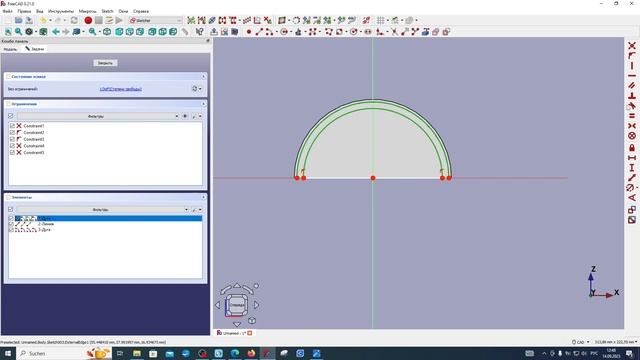
Task: Click the coincident constraint icon in right toolbar
Action: (632, 45)
